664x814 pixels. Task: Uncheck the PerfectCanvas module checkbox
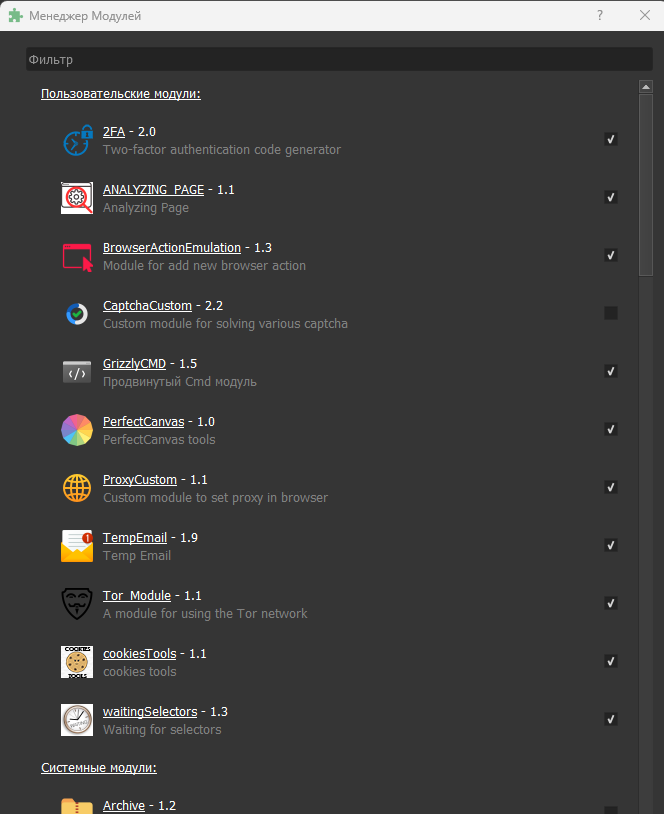(611, 429)
